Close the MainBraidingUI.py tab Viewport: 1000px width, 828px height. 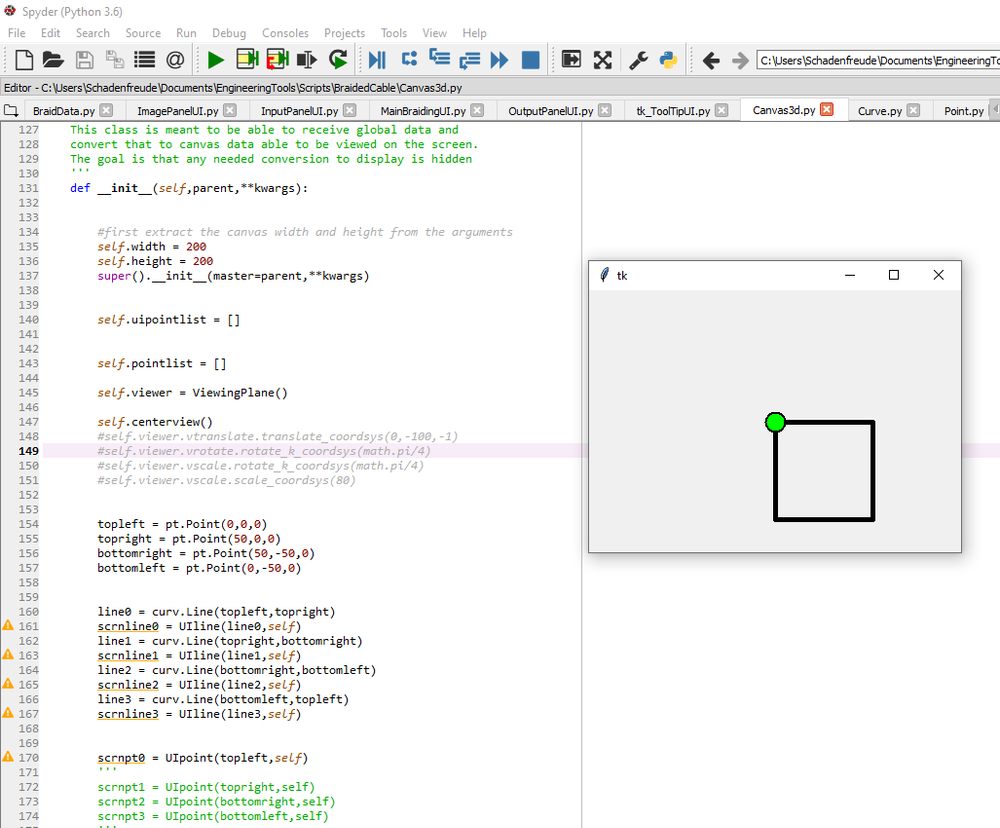coord(477,110)
